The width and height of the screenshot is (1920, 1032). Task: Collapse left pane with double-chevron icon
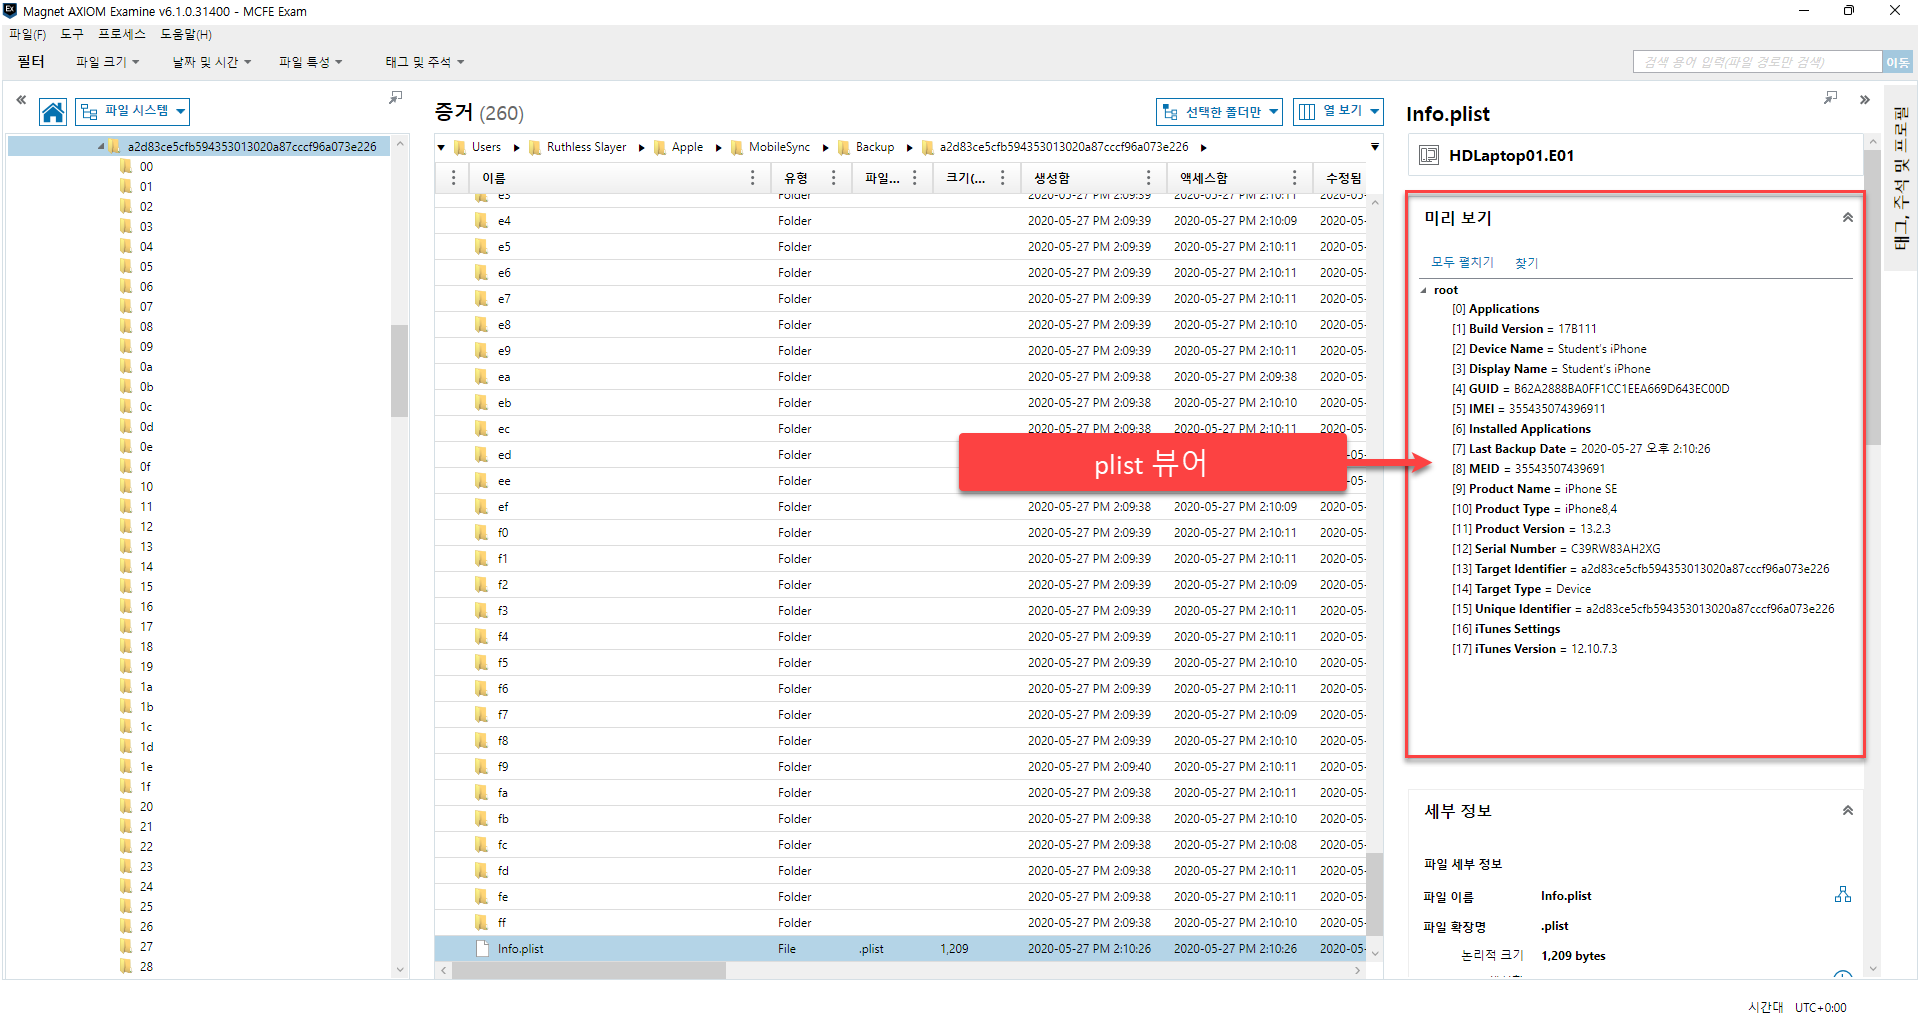pyautogui.click(x=21, y=100)
